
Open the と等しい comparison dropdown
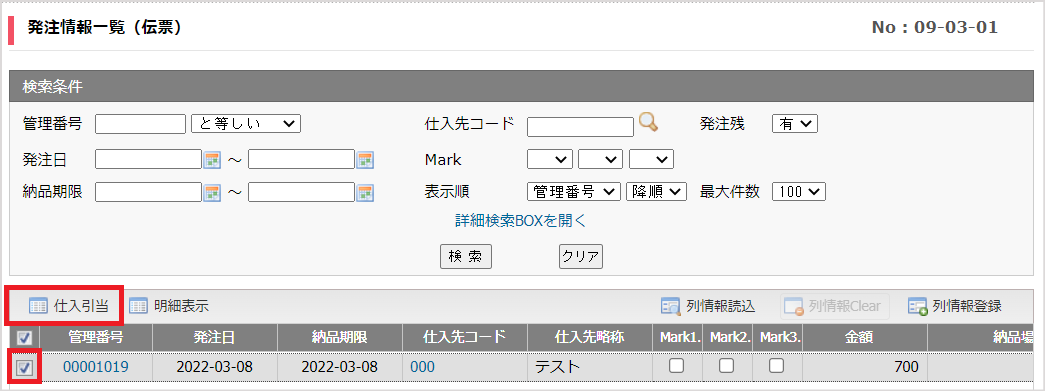point(246,123)
